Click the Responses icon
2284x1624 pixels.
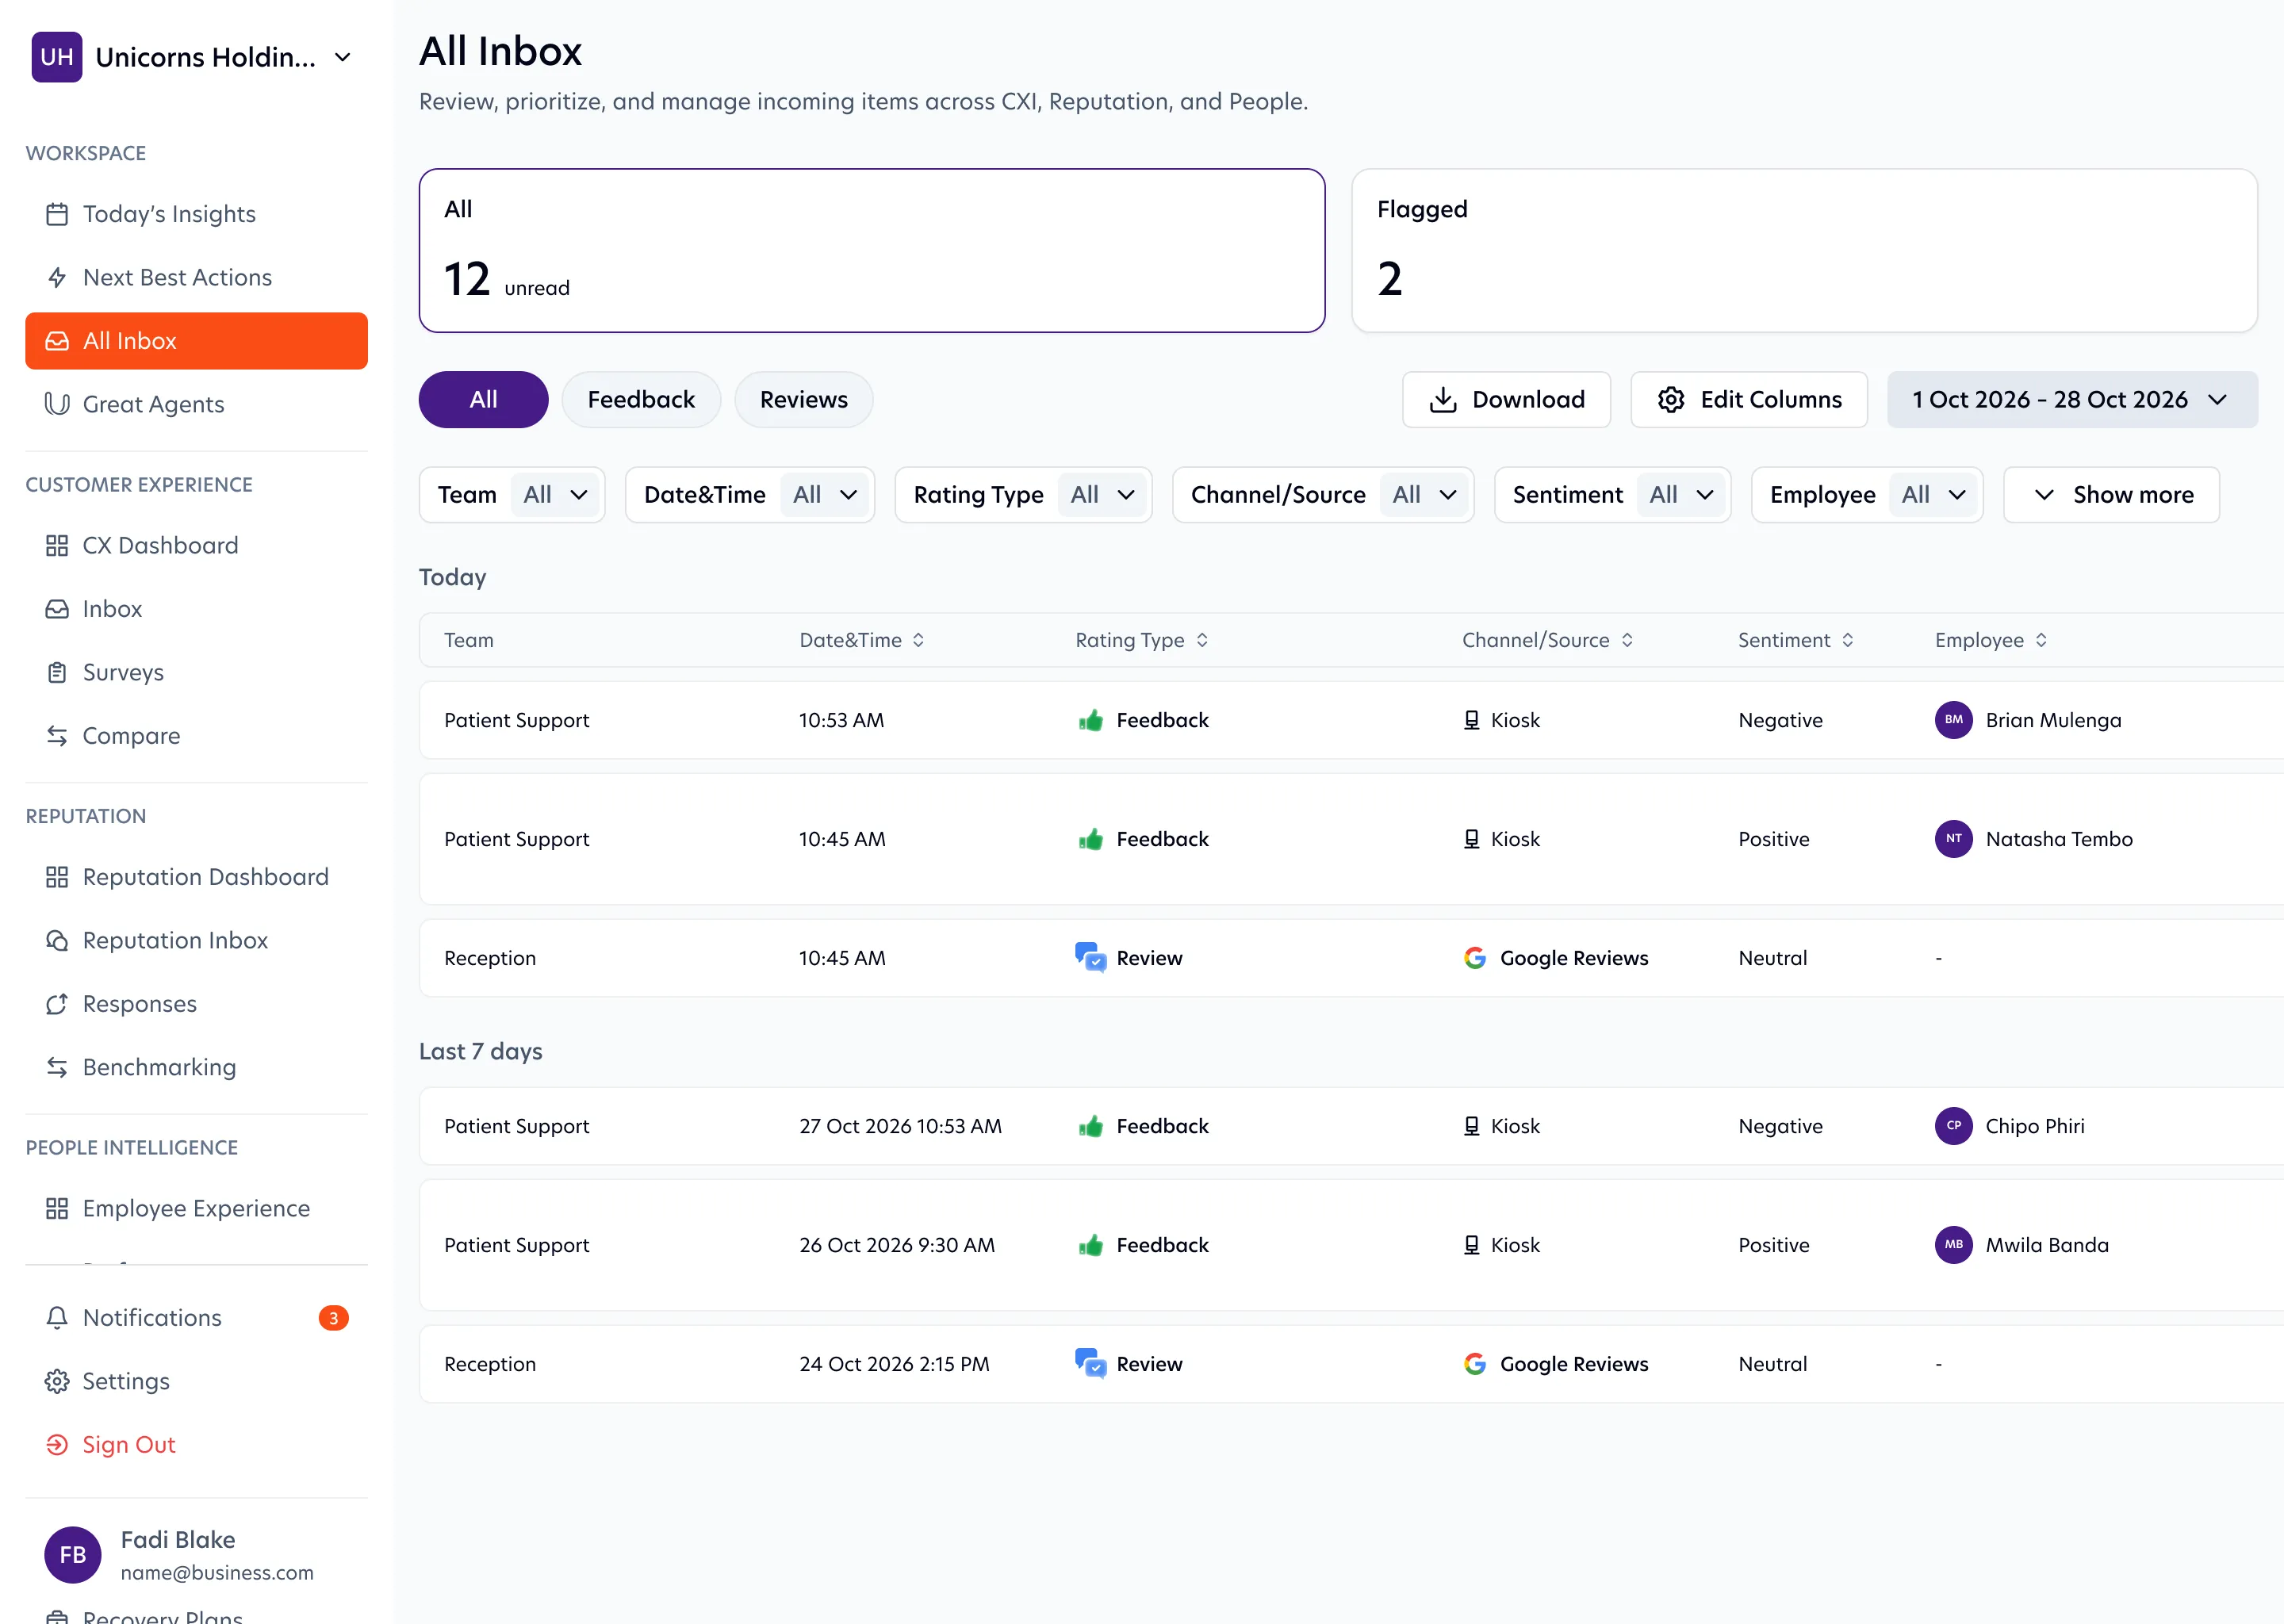pos(57,1004)
